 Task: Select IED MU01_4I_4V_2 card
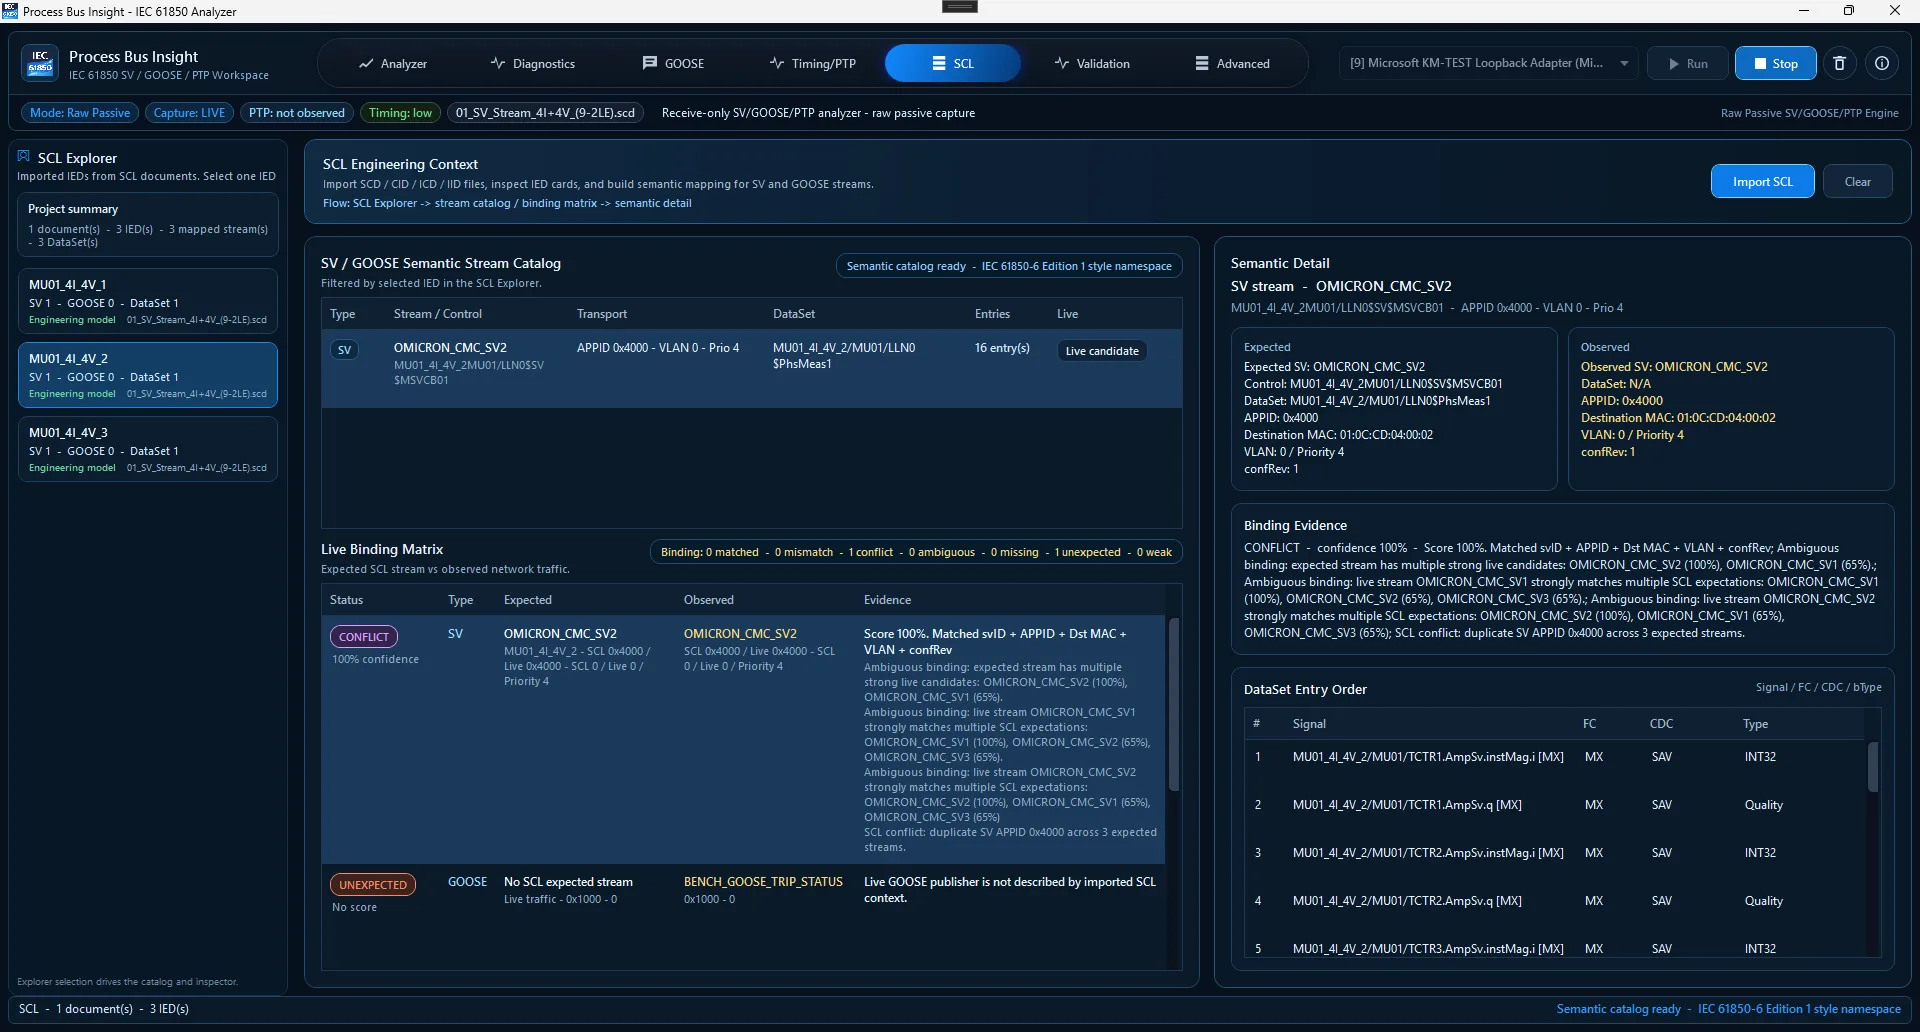[148, 375]
